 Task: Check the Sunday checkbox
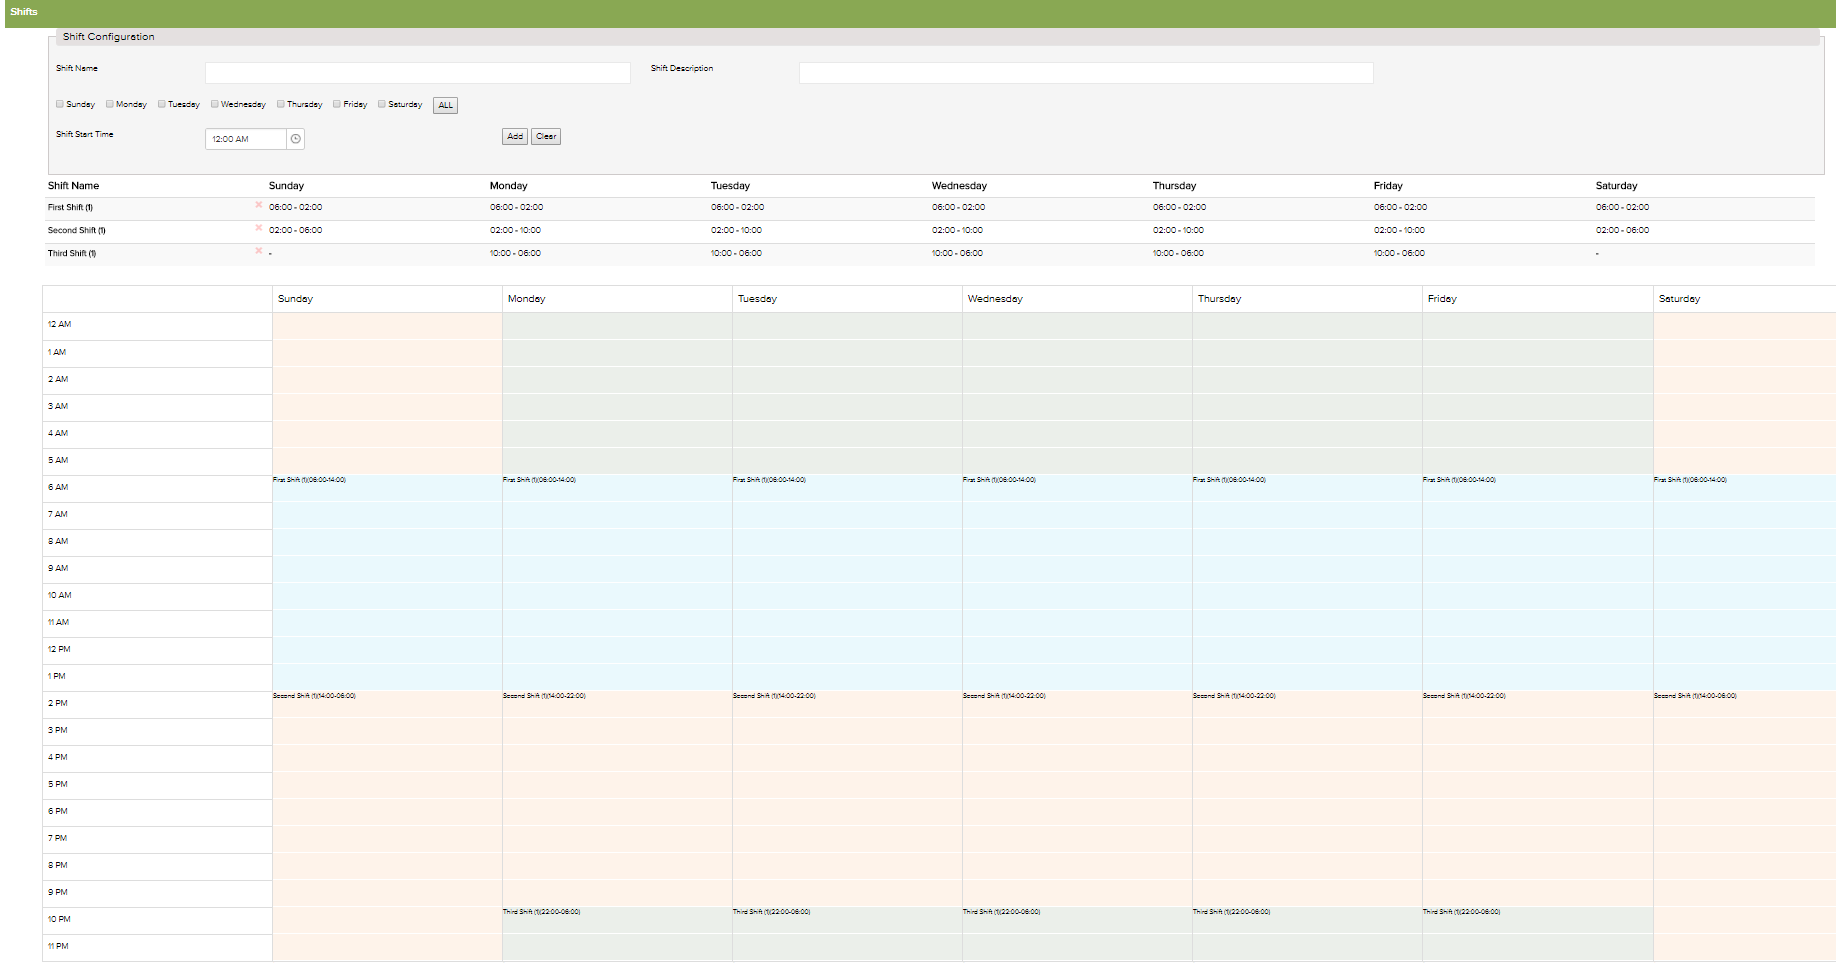(x=60, y=104)
